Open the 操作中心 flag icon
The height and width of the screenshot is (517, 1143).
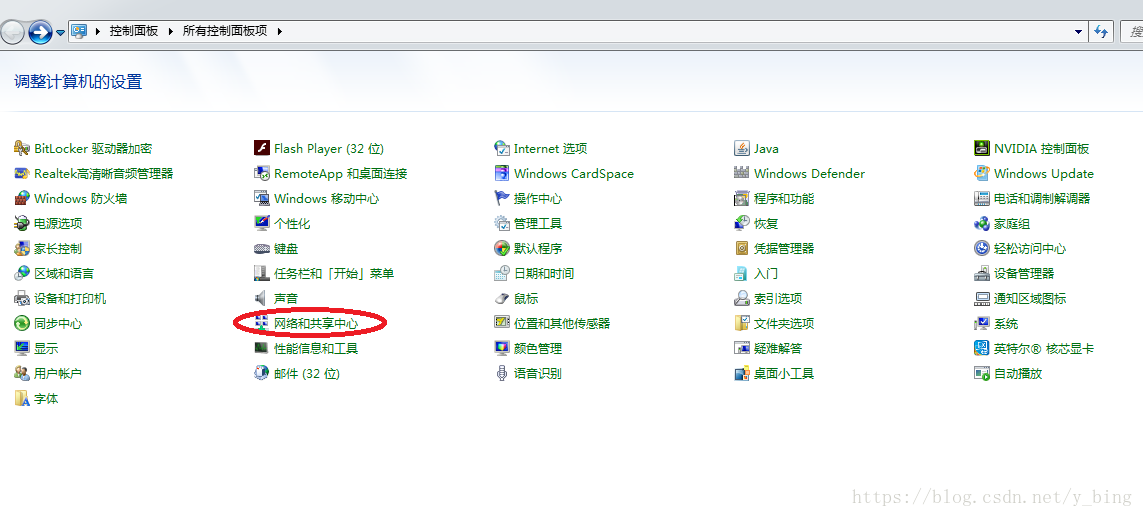pyautogui.click(x=502, y=198)
